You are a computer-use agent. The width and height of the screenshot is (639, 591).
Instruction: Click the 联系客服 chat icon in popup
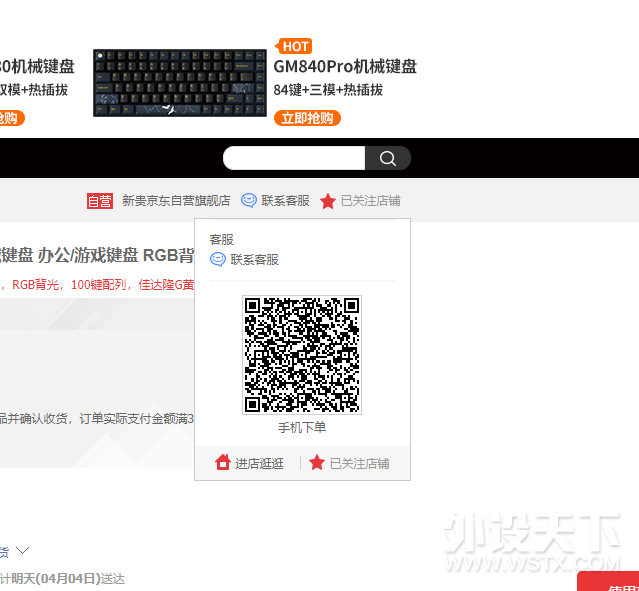(x=217, y=259)
